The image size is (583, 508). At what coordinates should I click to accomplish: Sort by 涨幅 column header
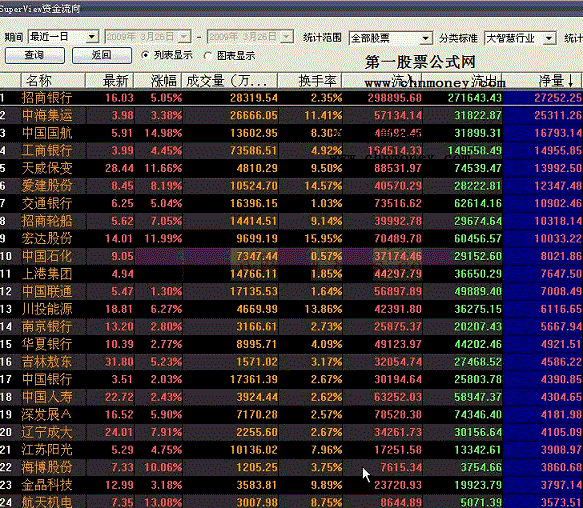coord(158,81)
